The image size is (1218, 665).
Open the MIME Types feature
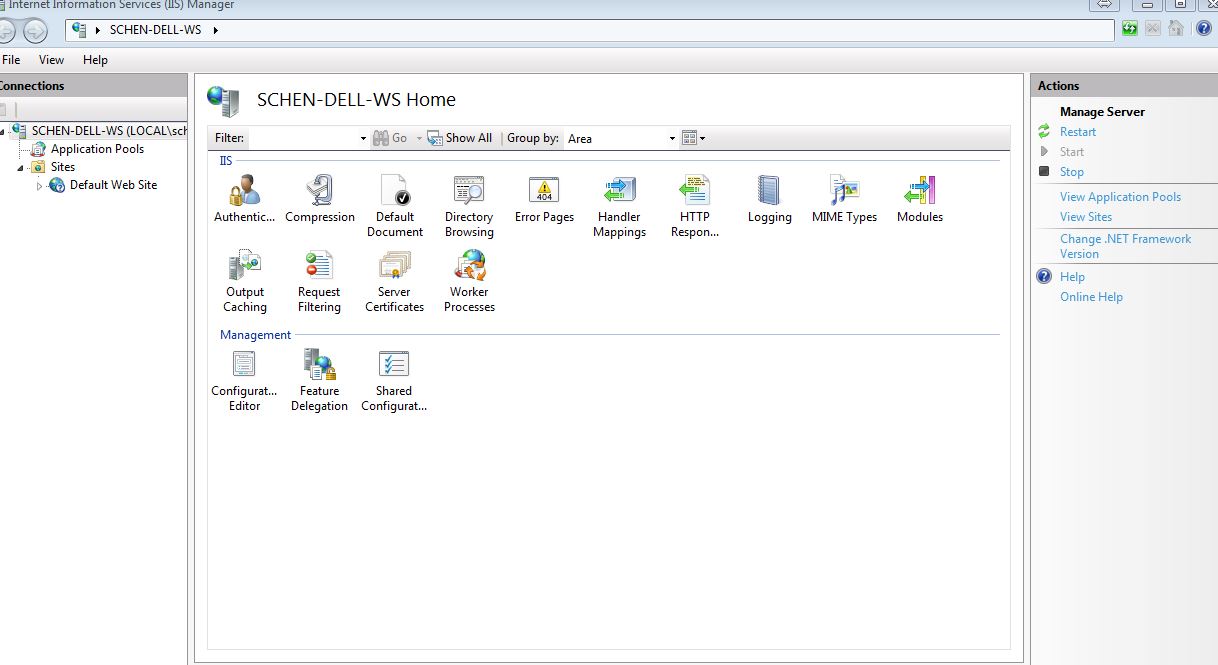pyautogui.click(x=843, y=194)
